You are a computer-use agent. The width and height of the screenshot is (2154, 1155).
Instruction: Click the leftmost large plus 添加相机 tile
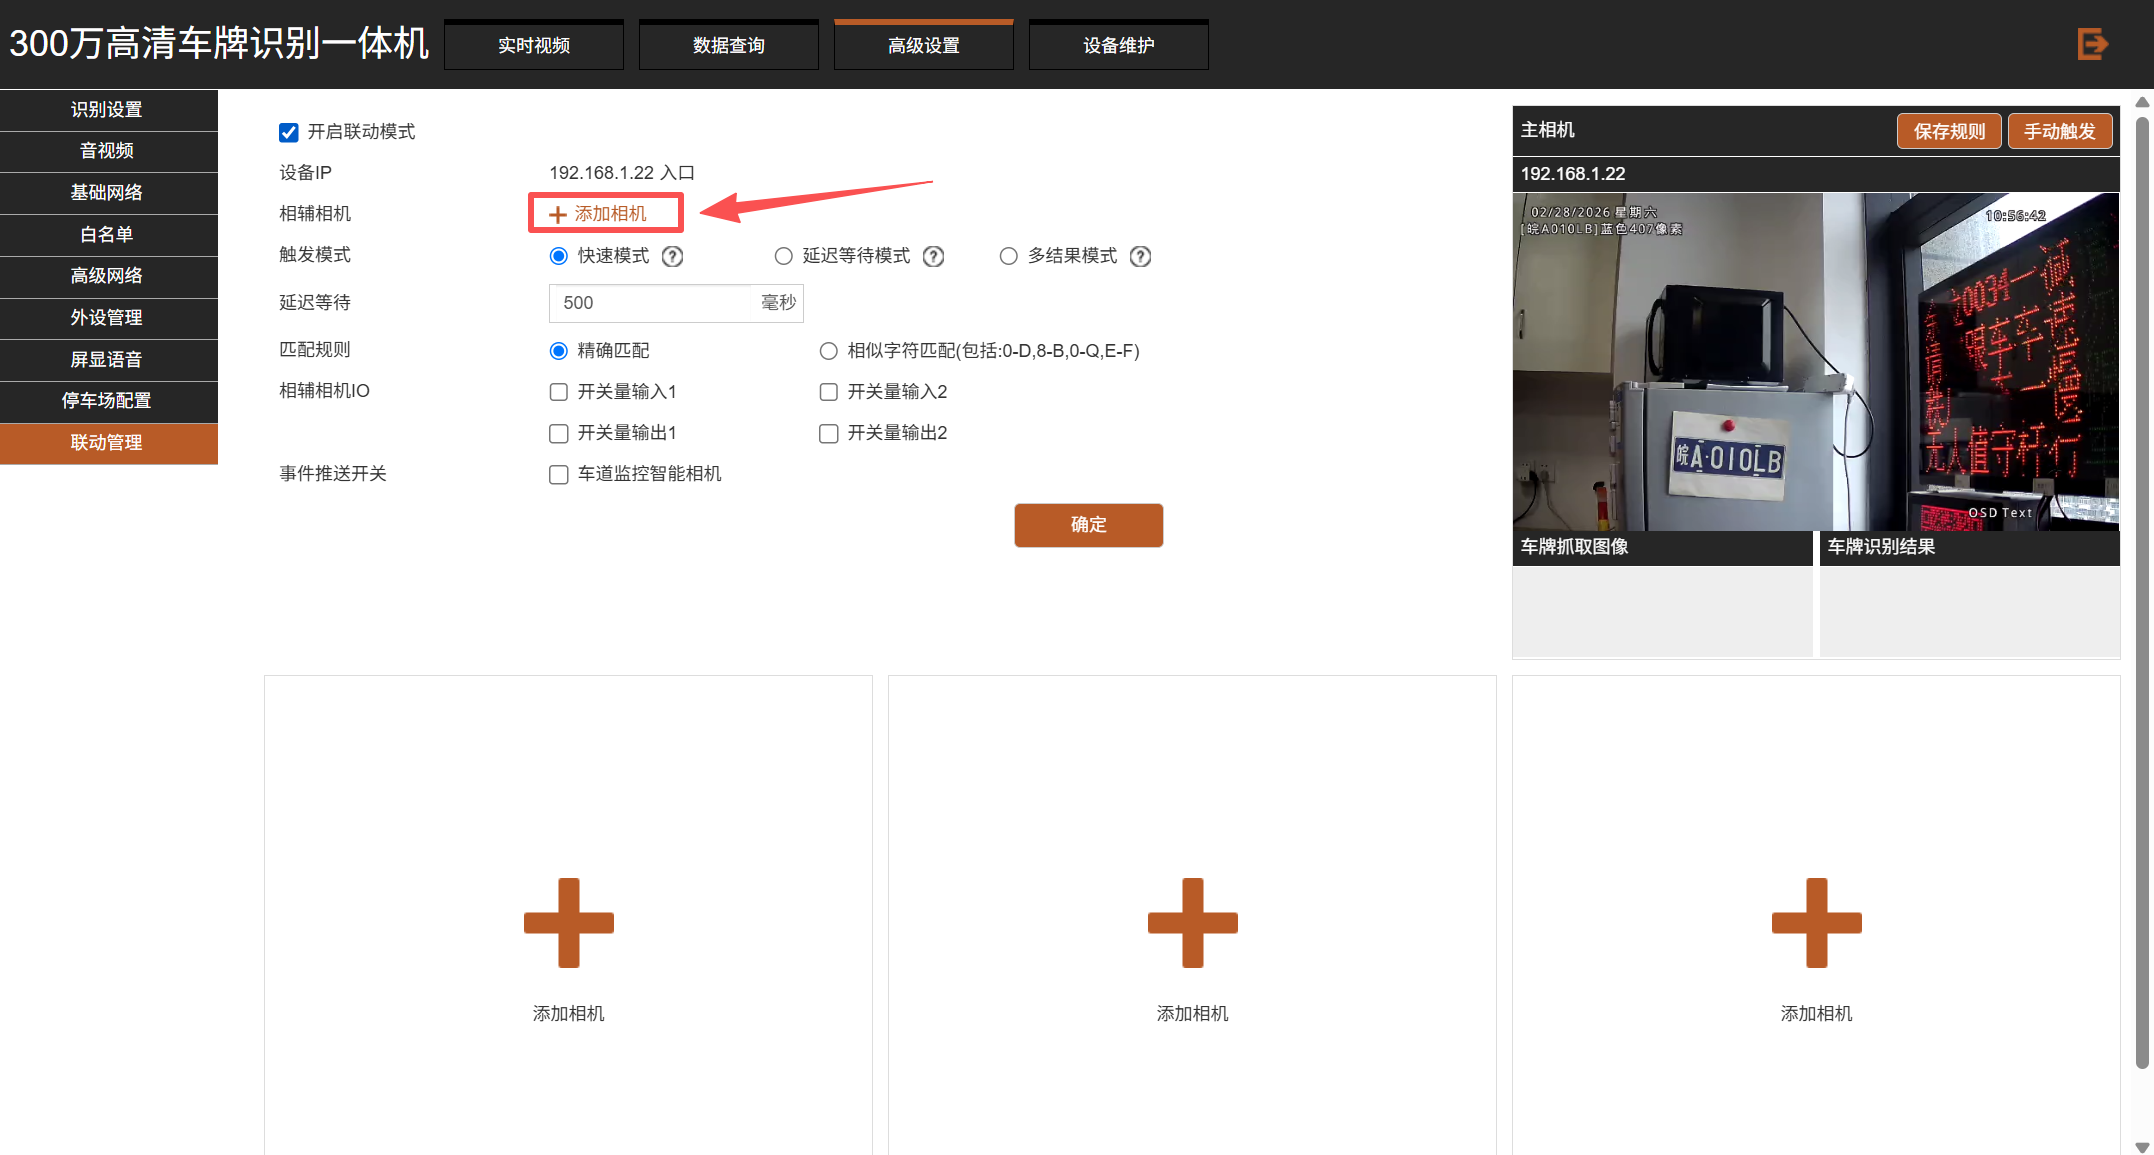pyautogui.click(x=568, y=923)
